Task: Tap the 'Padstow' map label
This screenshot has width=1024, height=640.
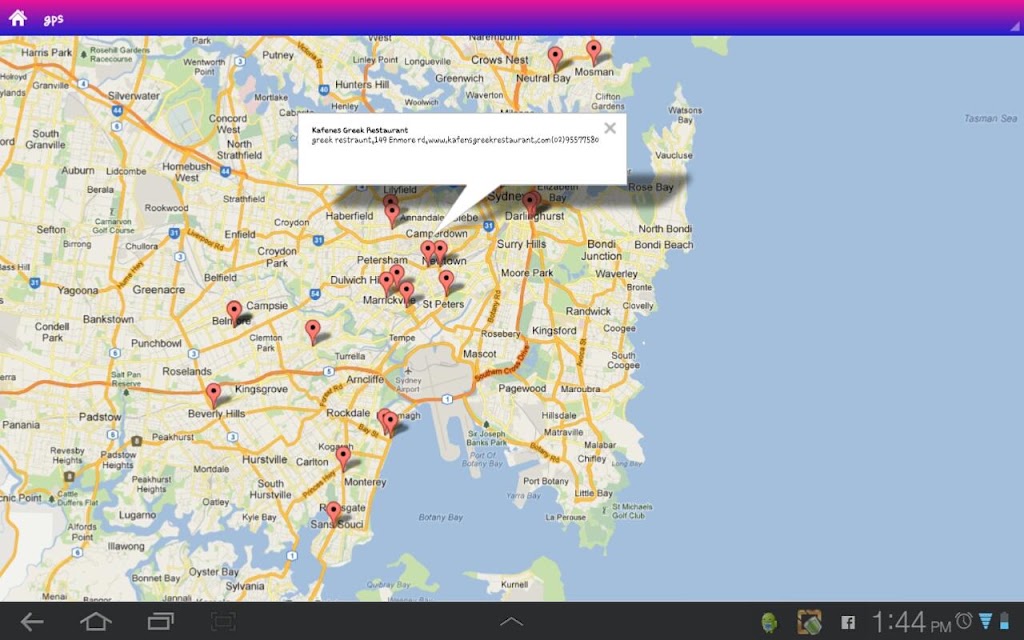Action: point(100,417)
